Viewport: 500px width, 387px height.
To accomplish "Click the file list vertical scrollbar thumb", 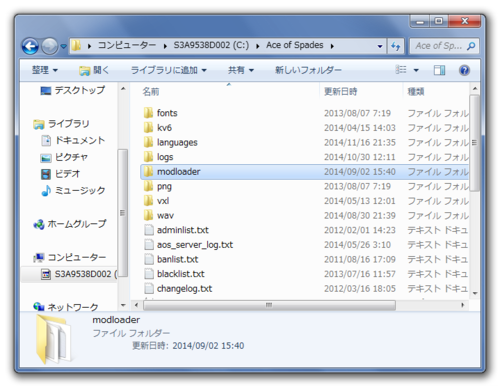I will [474, 143].
